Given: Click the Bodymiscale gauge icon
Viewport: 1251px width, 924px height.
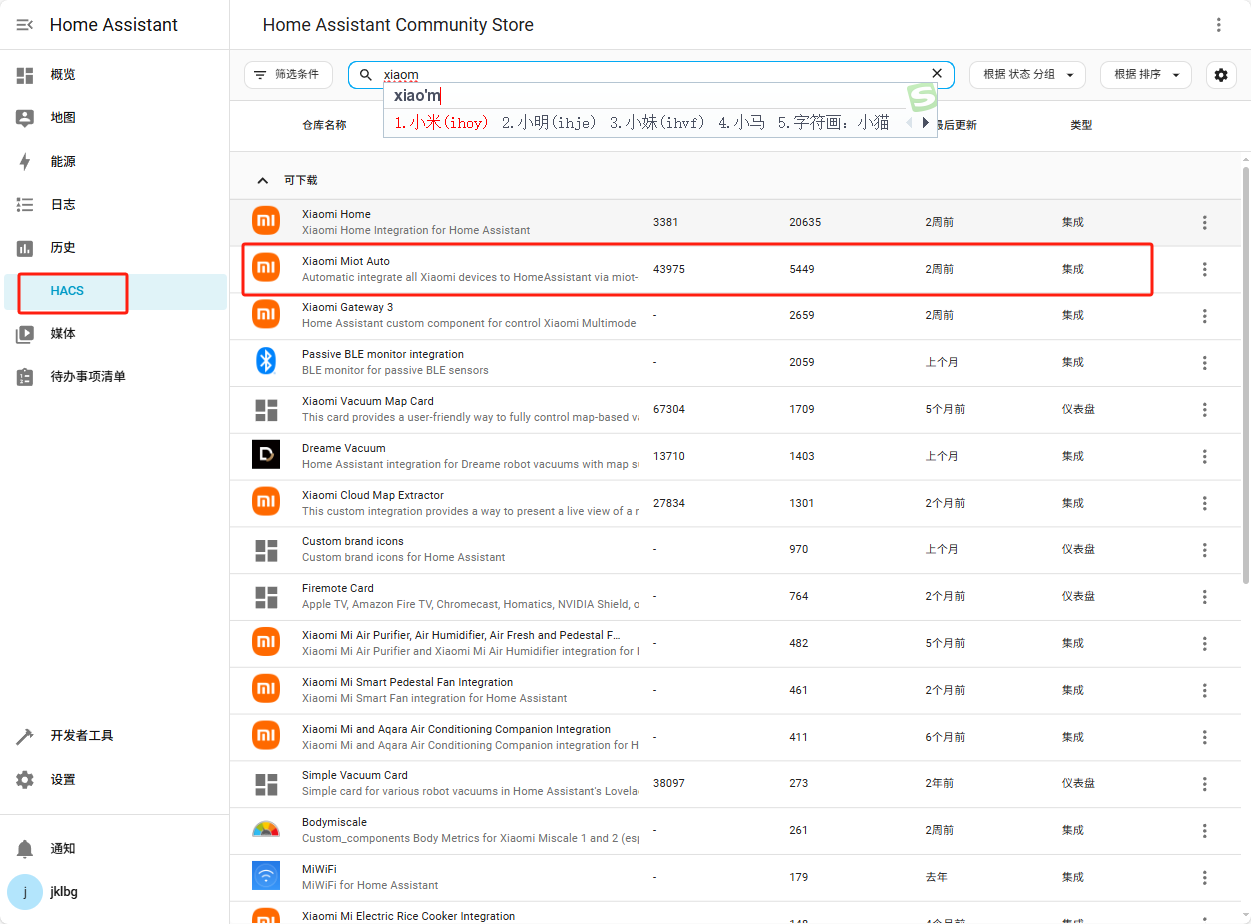Looking at the screenshot, I should pos(266,830).
